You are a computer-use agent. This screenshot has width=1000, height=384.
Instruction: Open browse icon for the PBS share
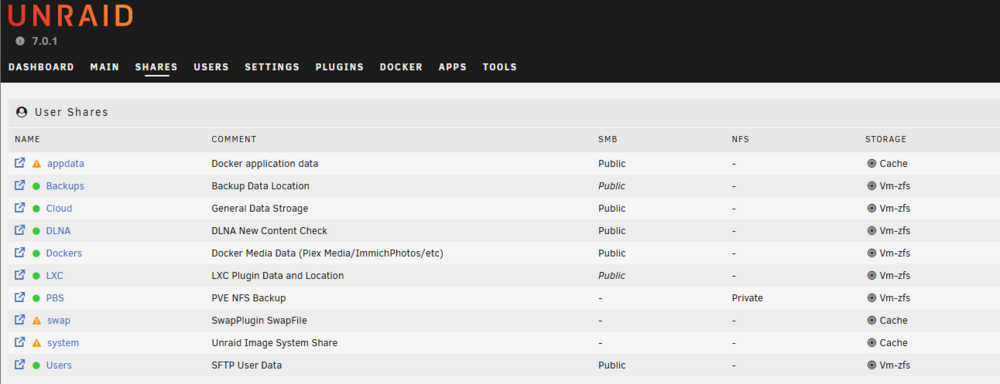click(x=20, y=298)
